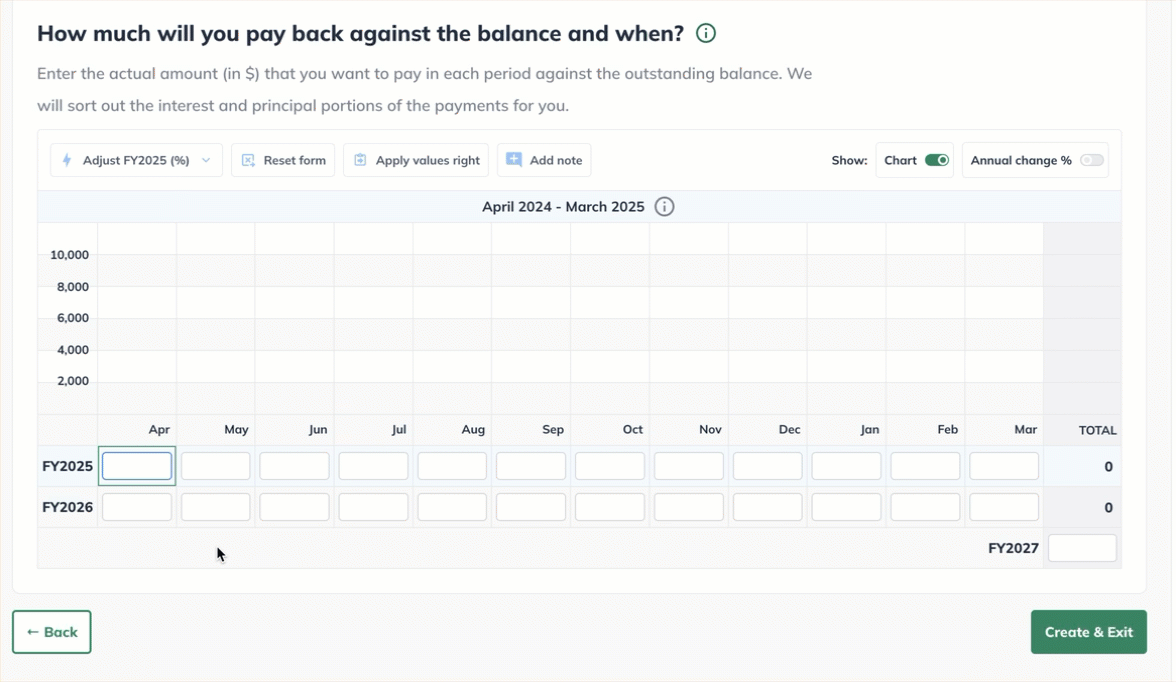Click the 'April 2024 - March 2025' period text
1176x682 pixels.
[x=563, y=206]
